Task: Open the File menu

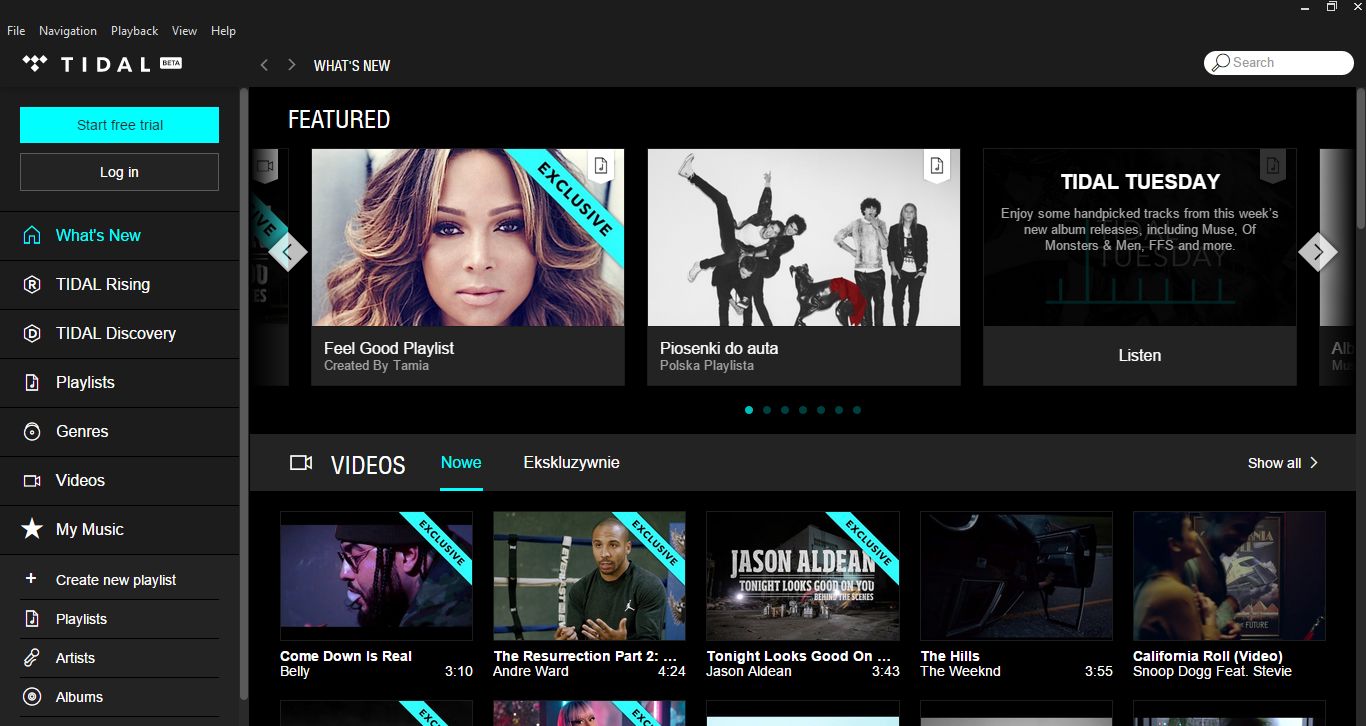Action: click(16, 31)
